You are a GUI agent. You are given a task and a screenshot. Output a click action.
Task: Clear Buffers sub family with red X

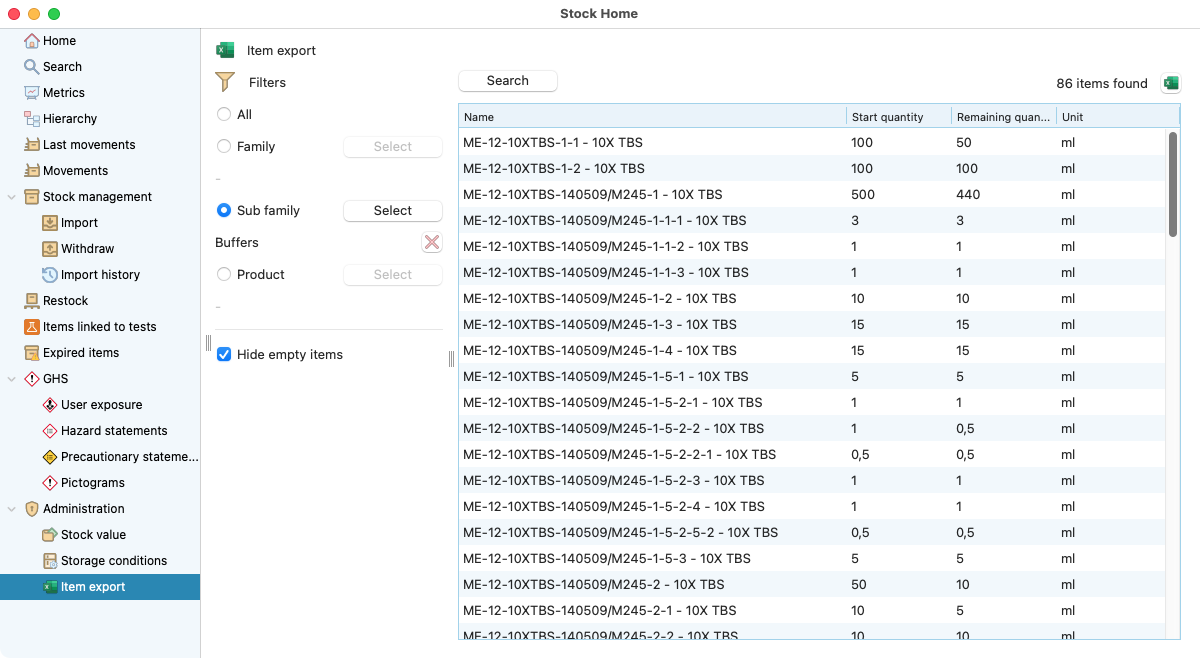pos(432,242)
